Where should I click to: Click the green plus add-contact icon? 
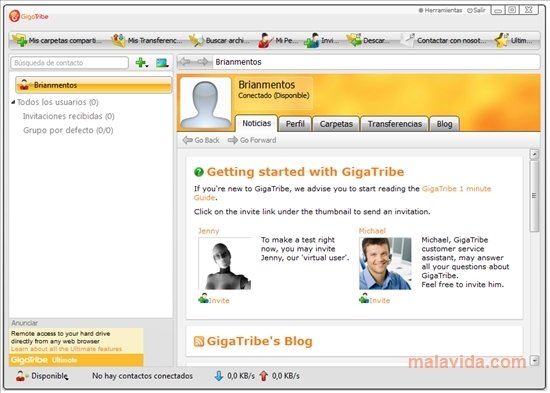[x=141, y=63]
